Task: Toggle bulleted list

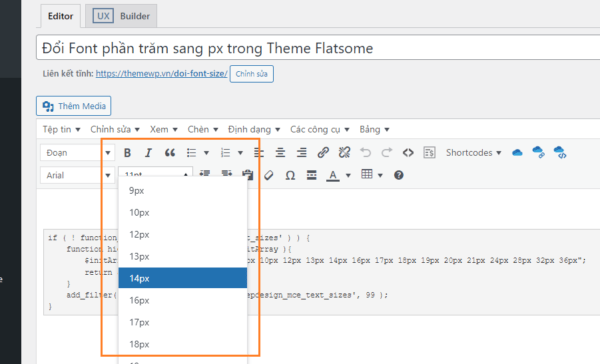Action: click(191, 153)
